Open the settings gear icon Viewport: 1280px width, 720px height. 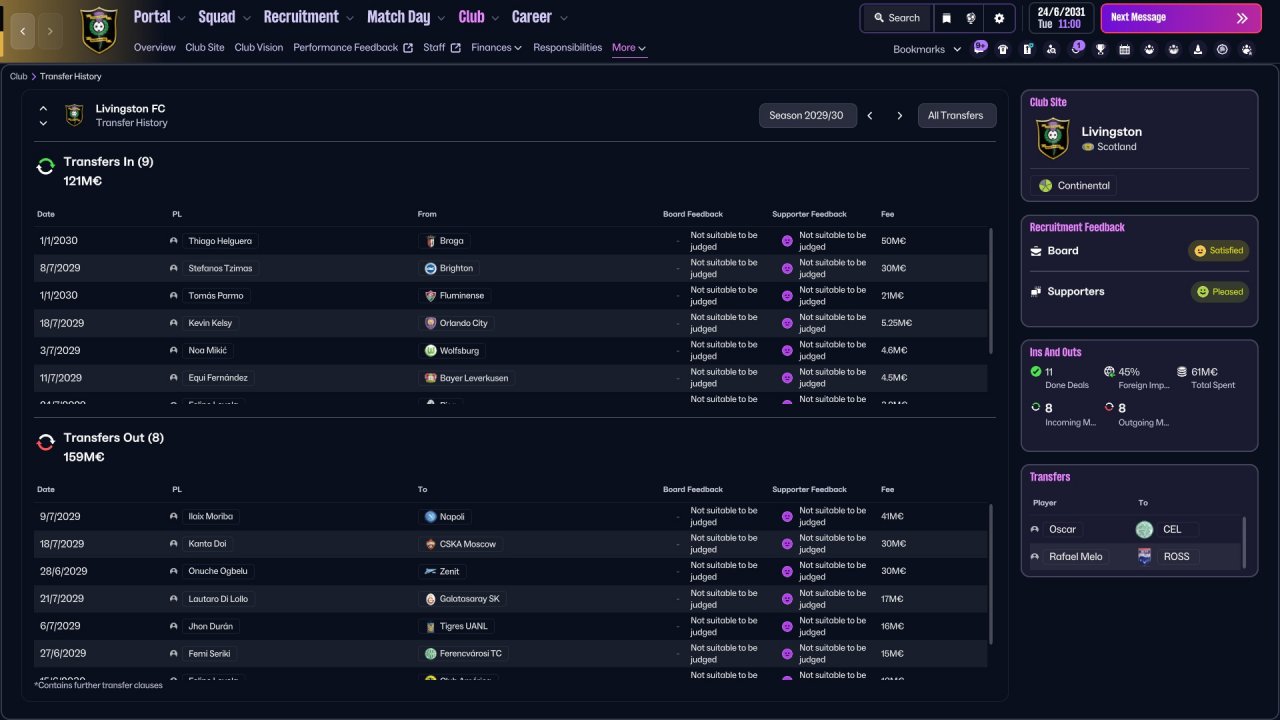tap(999, 18)
